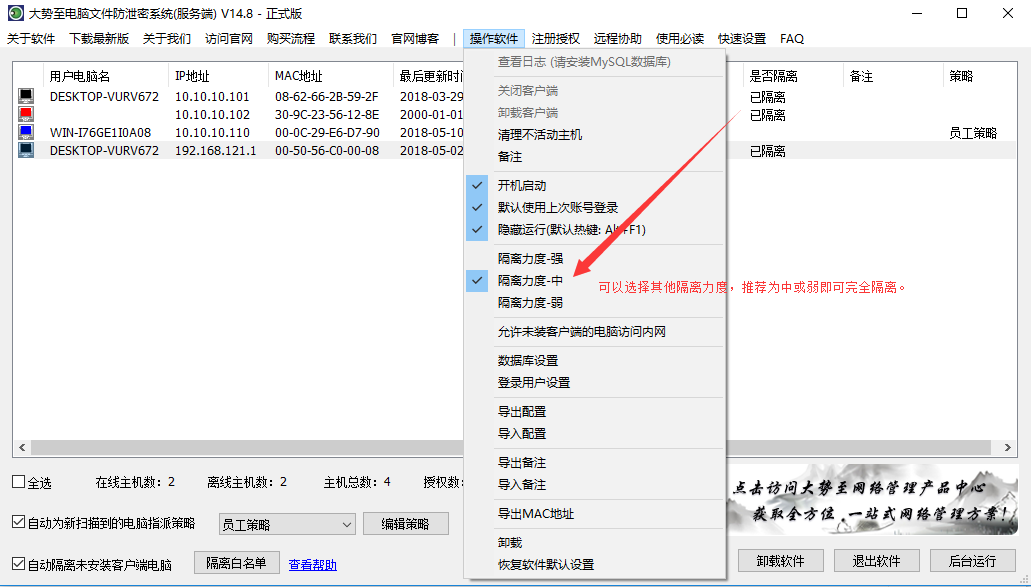The height and width of the screenshot is (587, 1031).
Task: Click the black computer icon for 10.10.10.101
Action: 26,97
